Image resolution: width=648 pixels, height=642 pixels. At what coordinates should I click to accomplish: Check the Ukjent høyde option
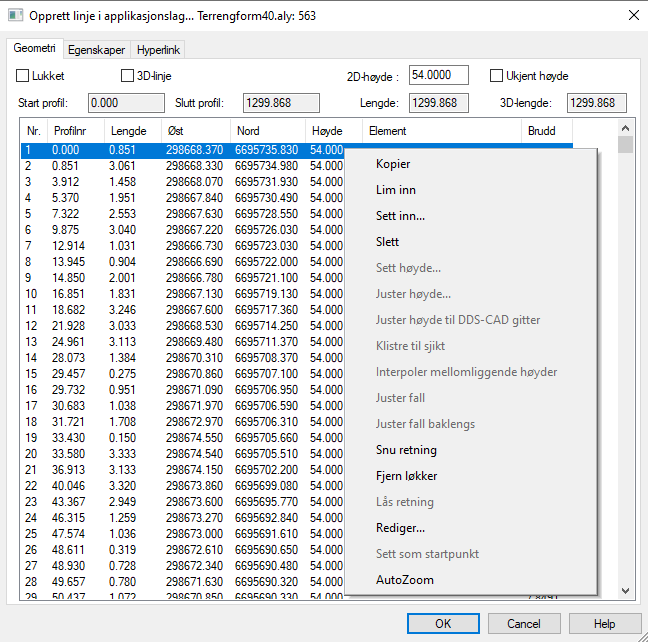(x=497, y=76)
